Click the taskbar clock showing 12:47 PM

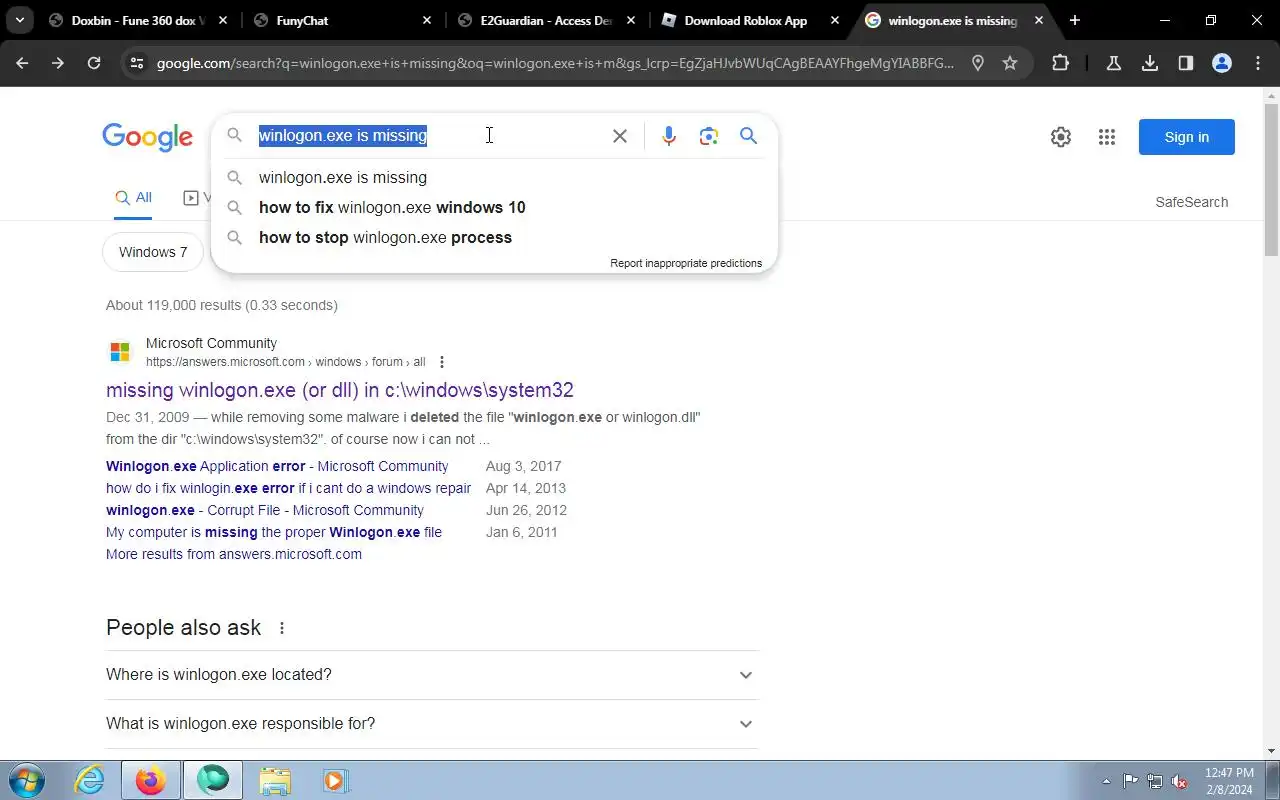click(x=1229, y=781)
